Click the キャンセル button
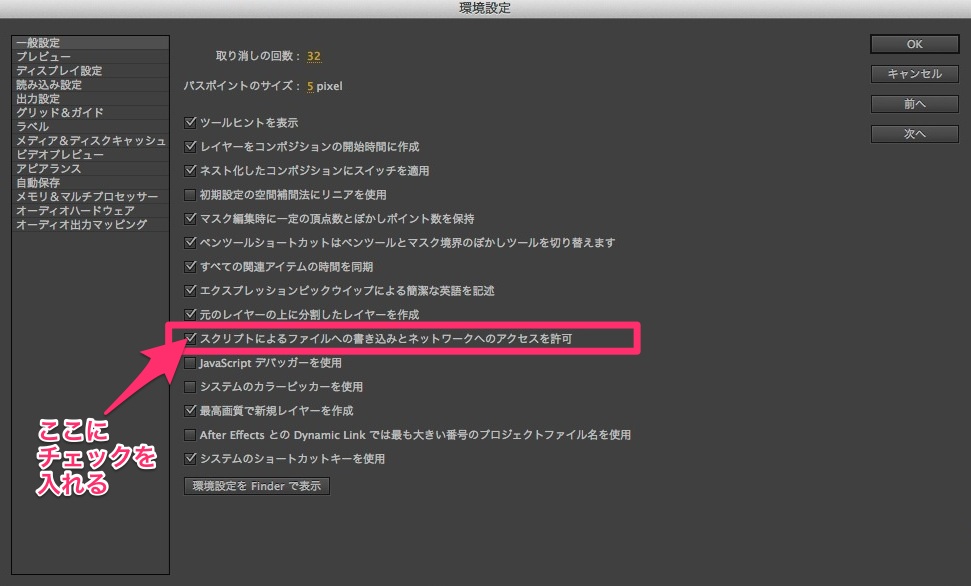 tap(914, 74)
